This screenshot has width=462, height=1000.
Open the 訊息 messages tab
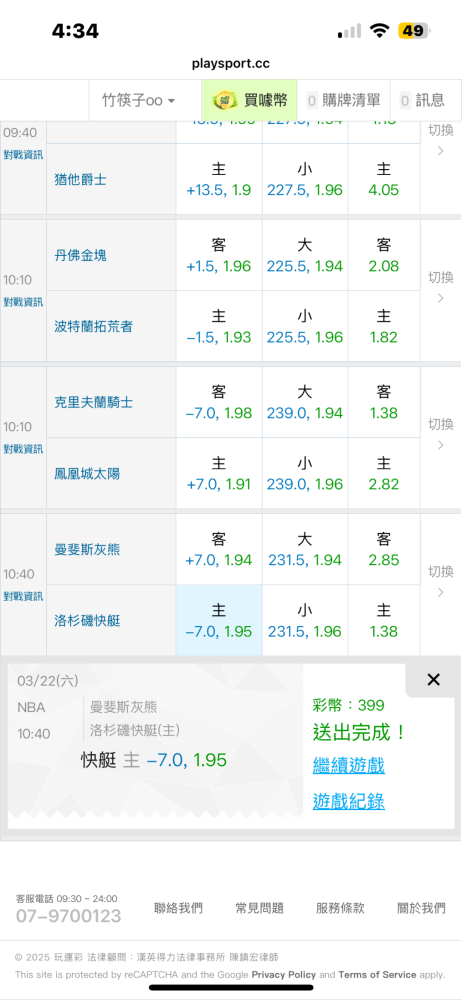point(422,100)
